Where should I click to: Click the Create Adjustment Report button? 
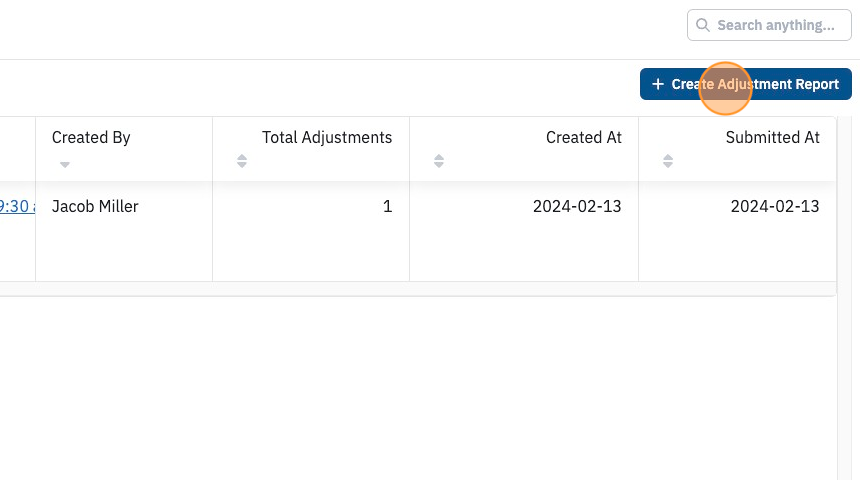pos(745,84)
